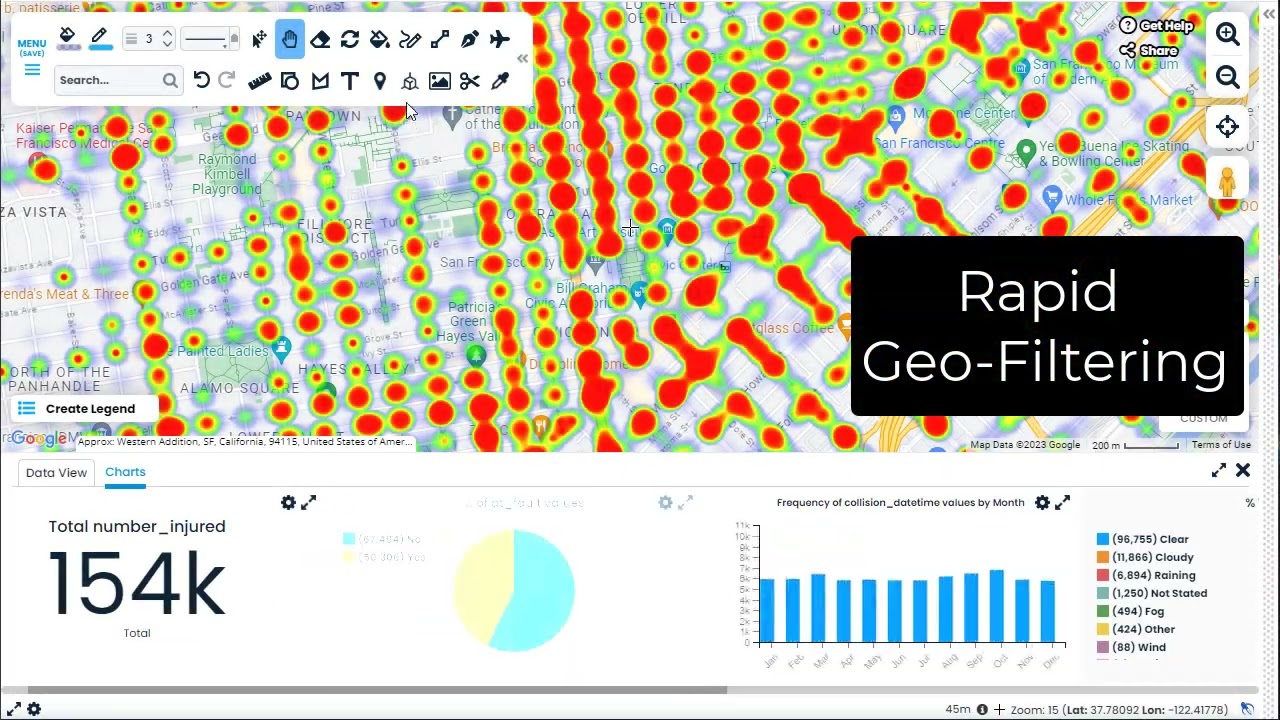Click the info icon beside 45m

pyautogui.click(x=982, y=709)
